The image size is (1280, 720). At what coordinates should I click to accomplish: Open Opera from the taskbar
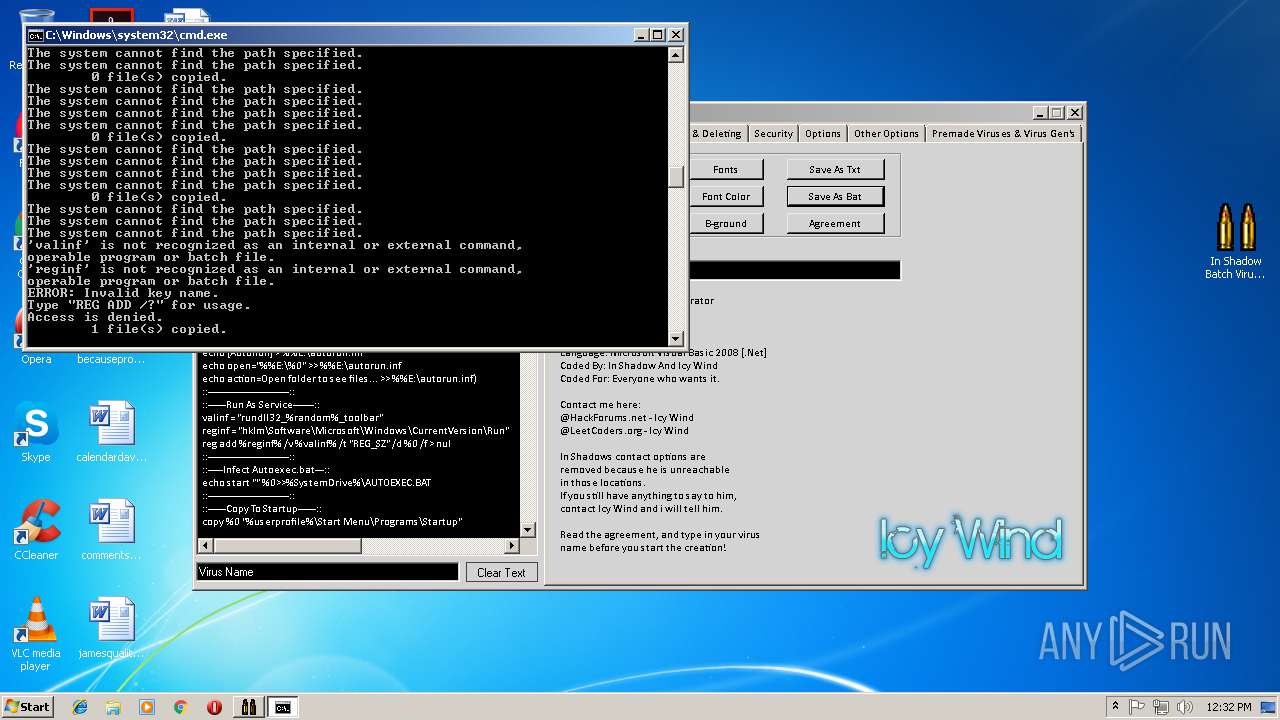point(214,707)
